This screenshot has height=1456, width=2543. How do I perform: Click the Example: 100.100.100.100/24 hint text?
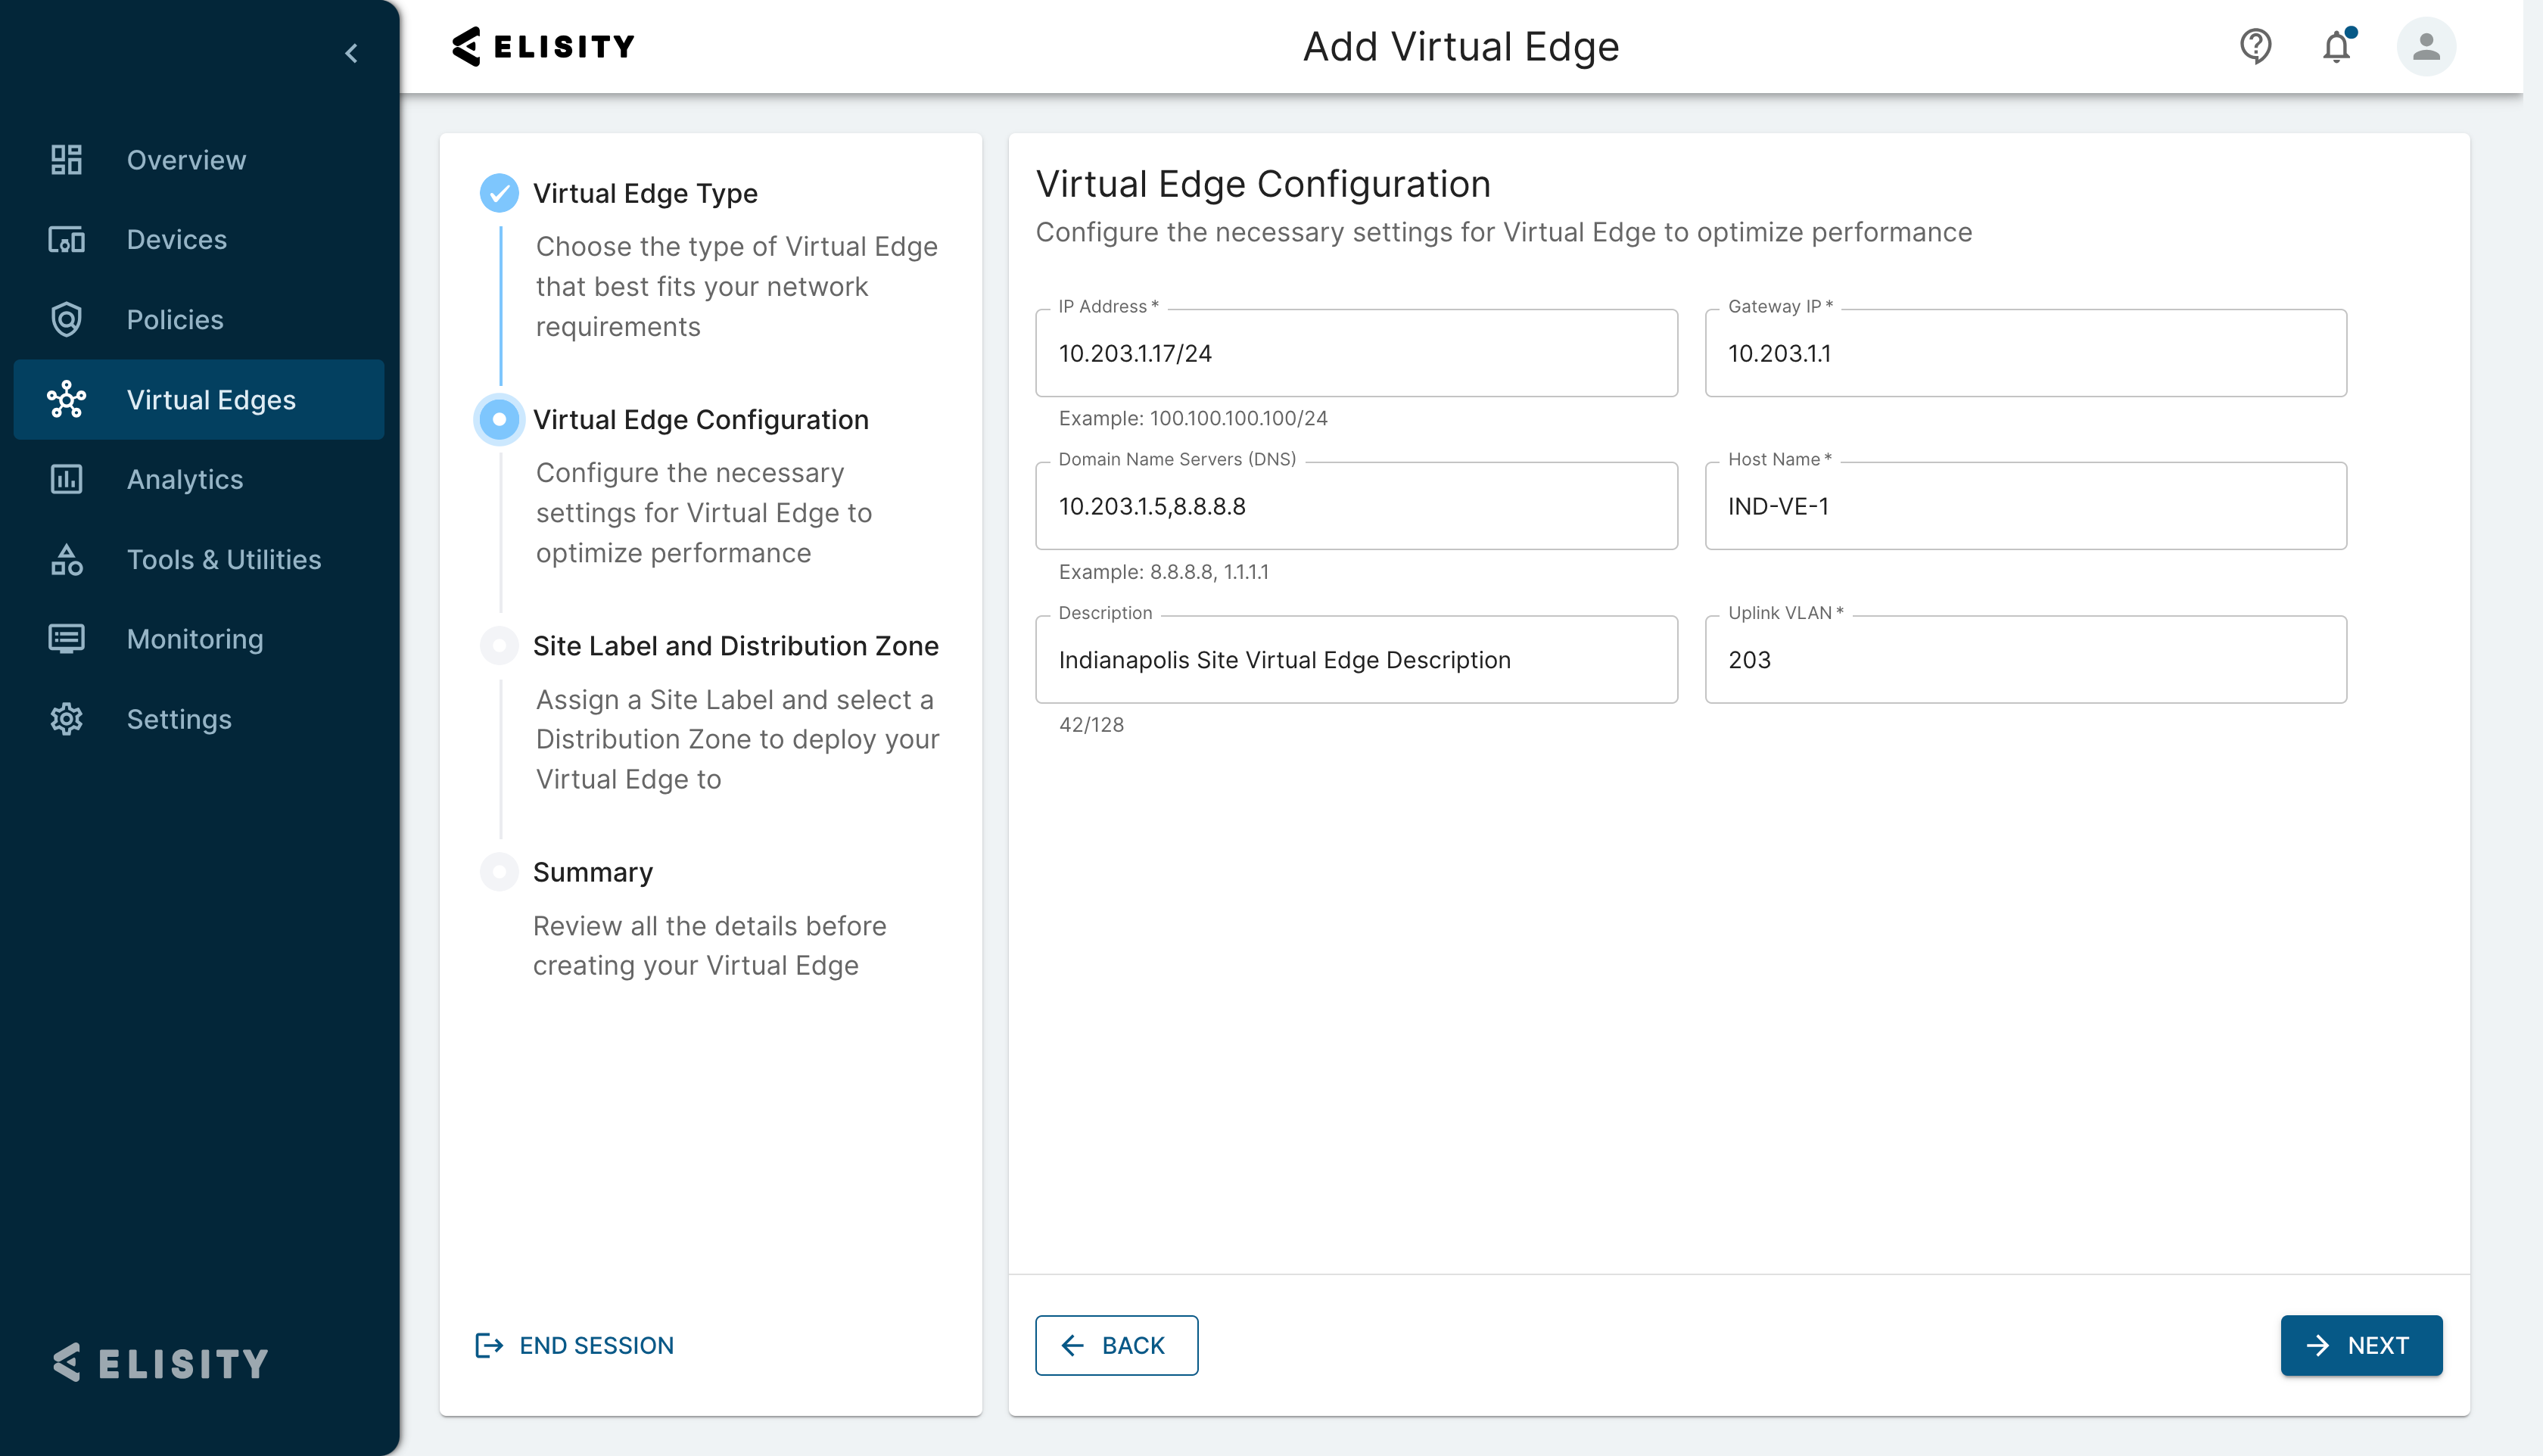pos(1193,418)
